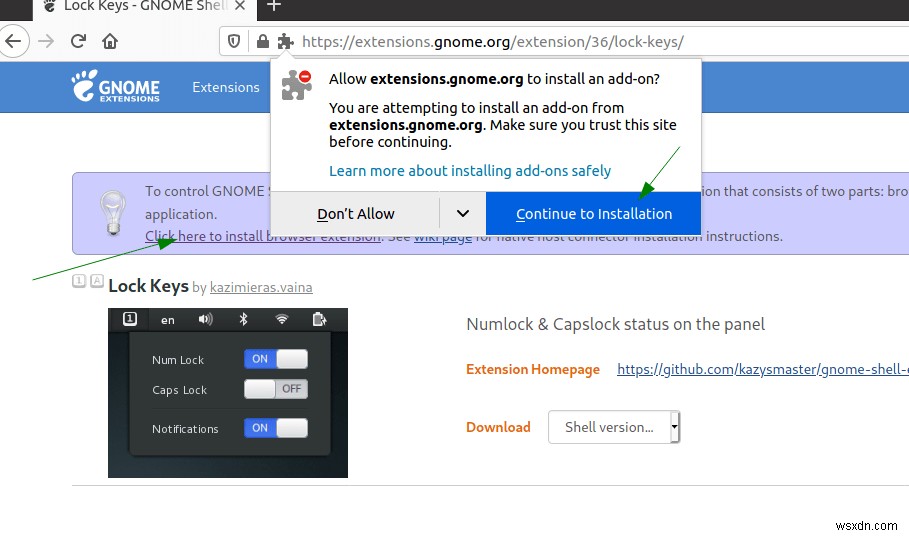
Task: Click here to install browser extension link
Action: pyautogui.click(x=263, y=236)
